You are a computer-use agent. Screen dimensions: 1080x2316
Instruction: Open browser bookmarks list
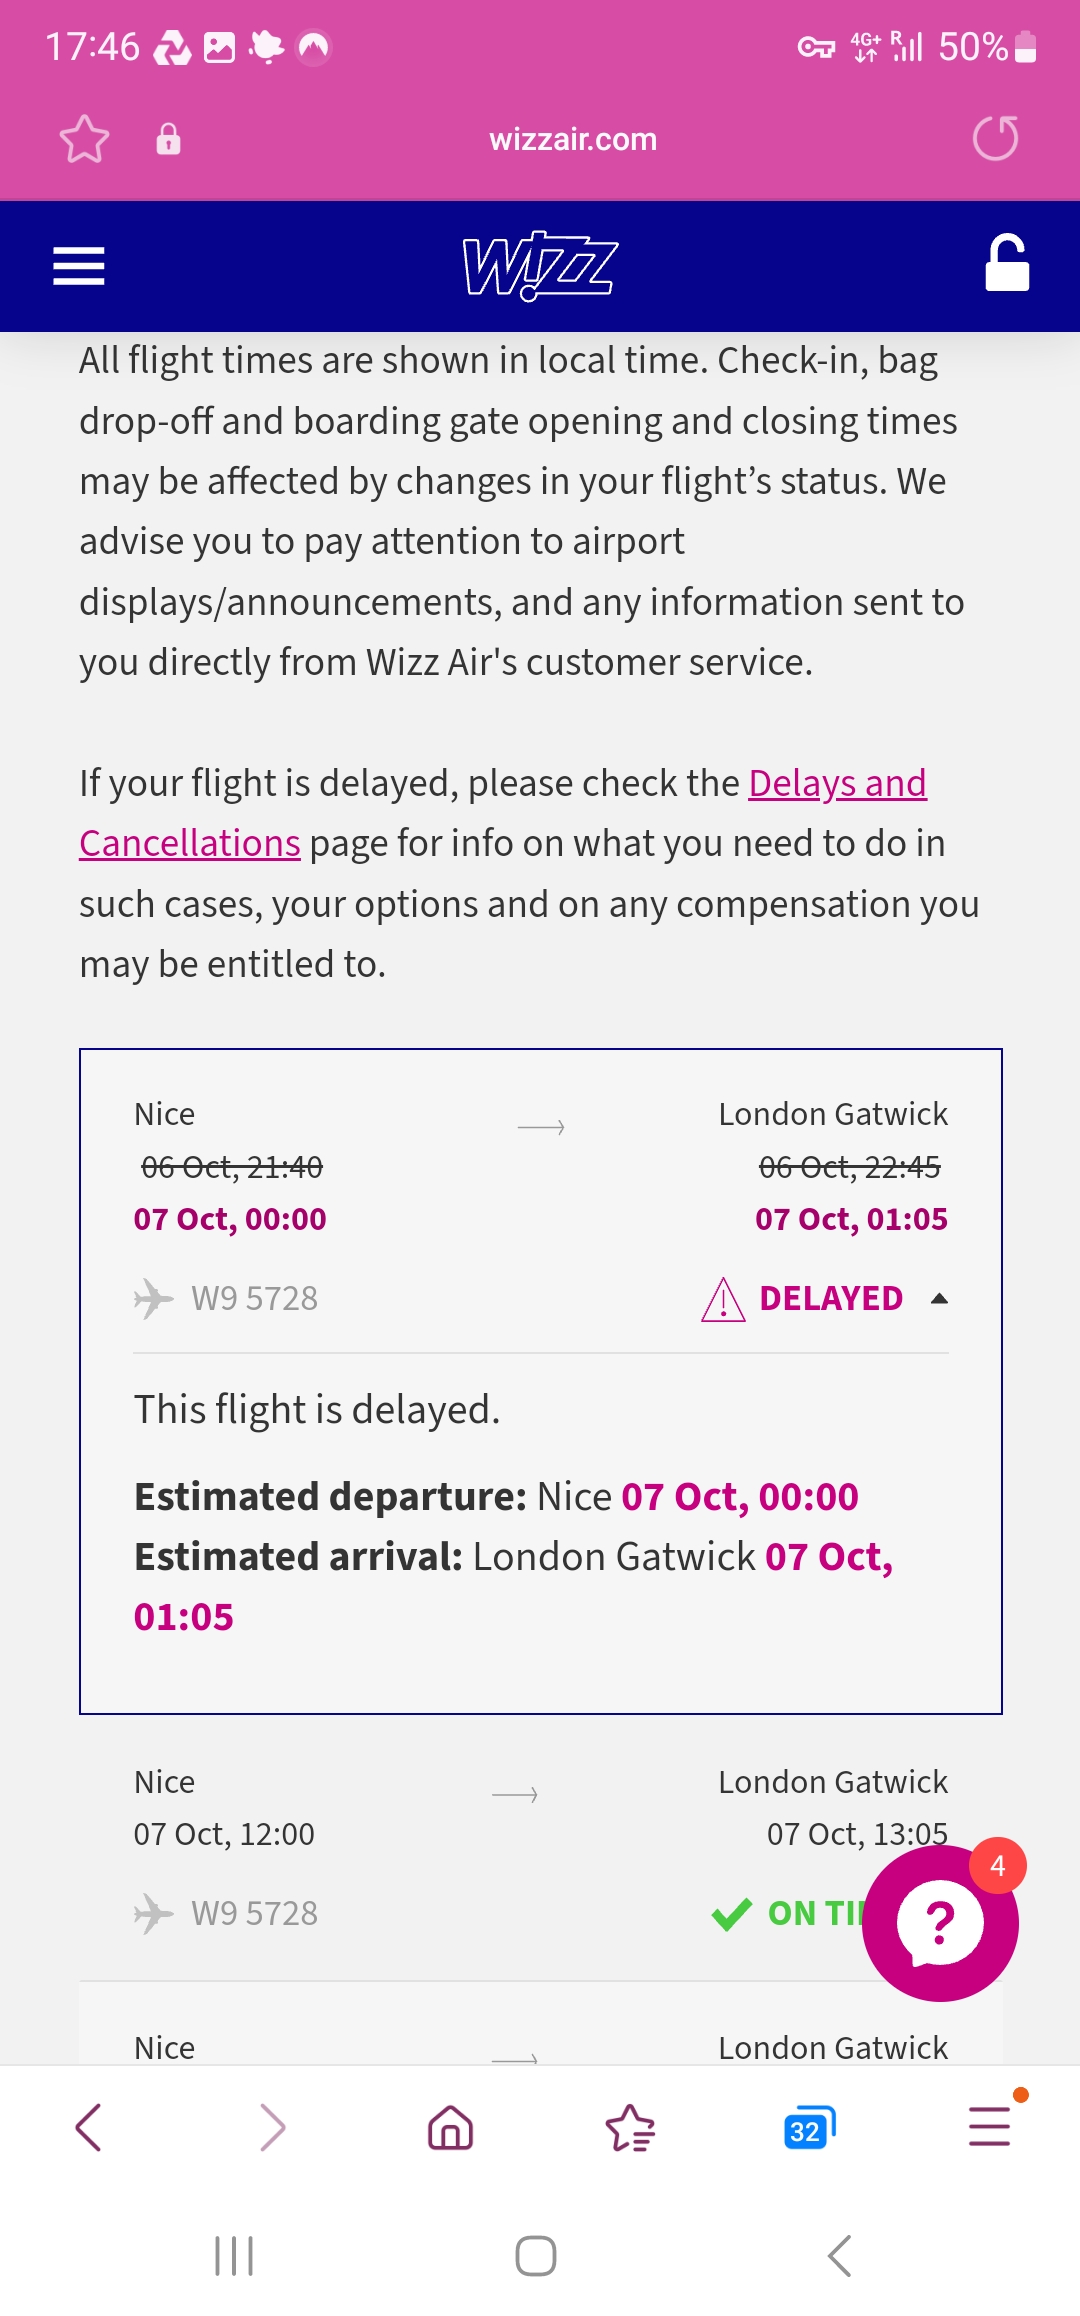(630, 2127)
